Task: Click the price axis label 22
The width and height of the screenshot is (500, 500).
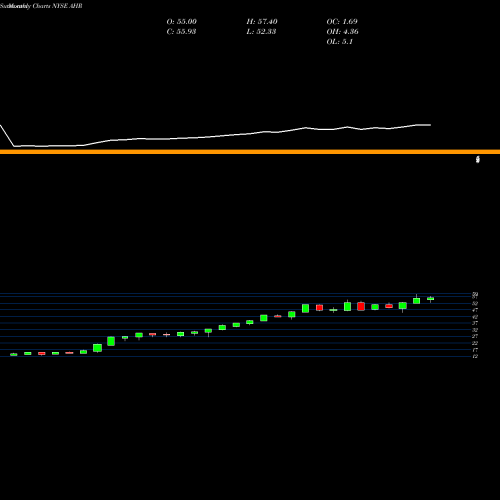Action: click(475, 343)
